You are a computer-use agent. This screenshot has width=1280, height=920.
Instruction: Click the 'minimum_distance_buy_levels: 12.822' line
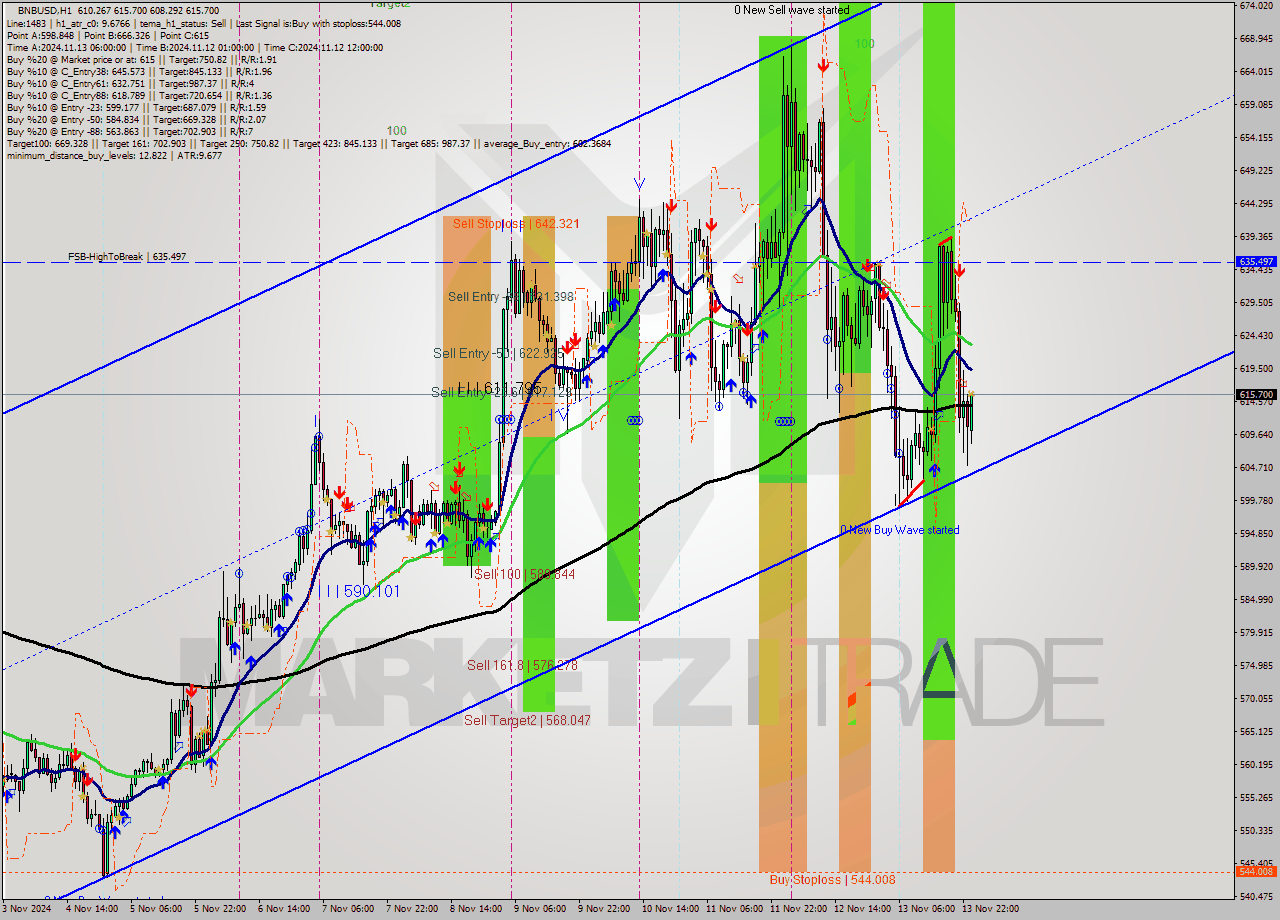pos(114,155)
